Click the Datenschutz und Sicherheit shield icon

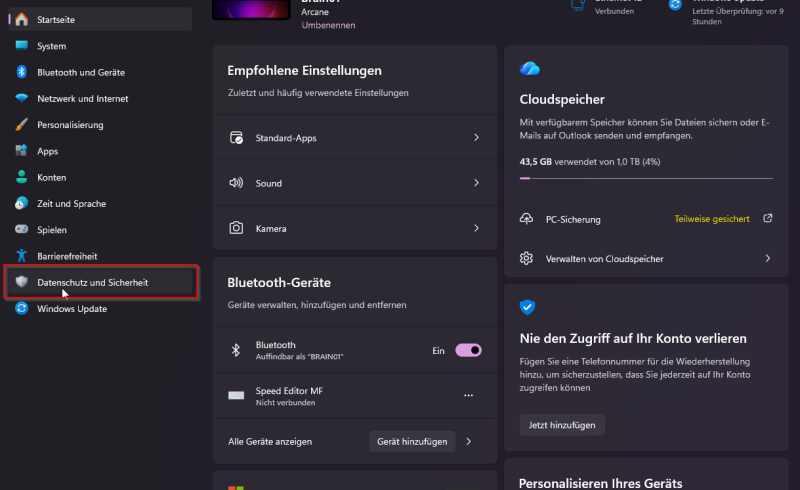(21, 282)
